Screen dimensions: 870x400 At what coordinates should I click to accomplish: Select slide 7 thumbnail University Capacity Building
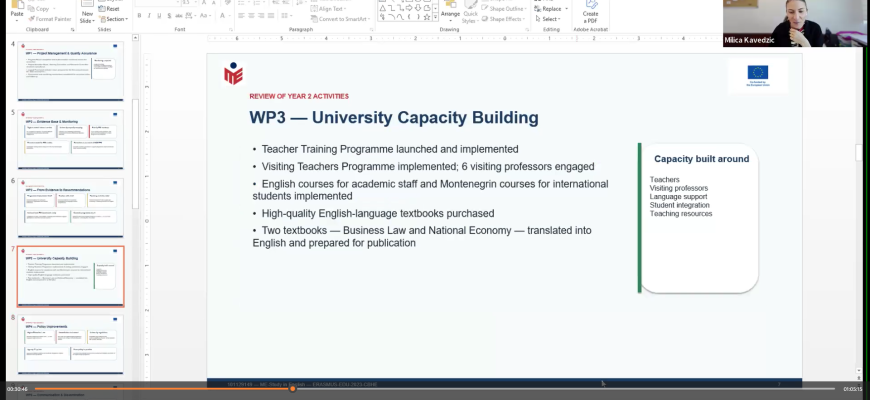[70, 276]
